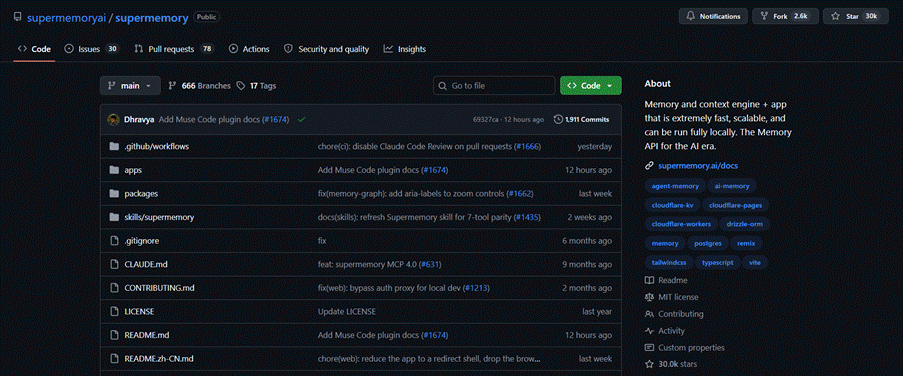Select the agent-memory topic tag
This screenshot has height=376, width=903.
[x=675, y=186]
